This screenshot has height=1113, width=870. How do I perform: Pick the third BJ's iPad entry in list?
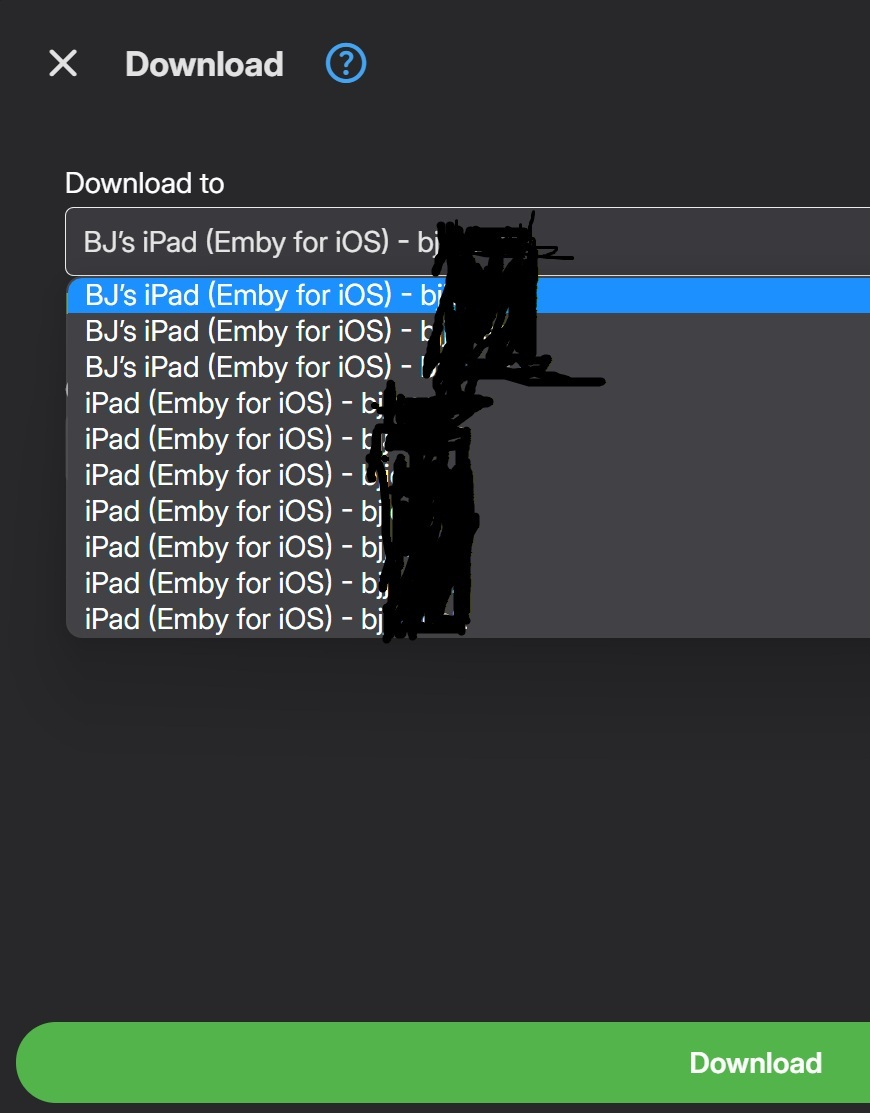coord(468,368)
